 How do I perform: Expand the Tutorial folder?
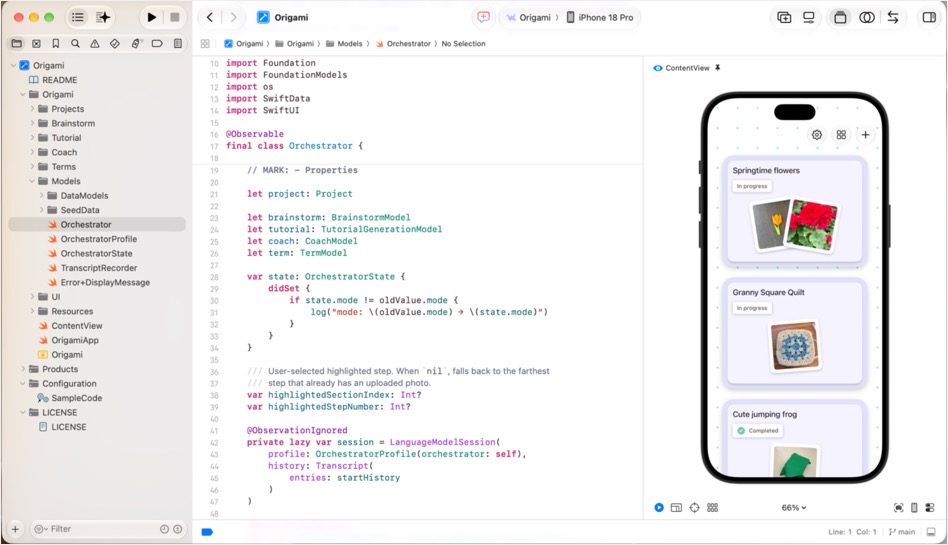[32, 138]
